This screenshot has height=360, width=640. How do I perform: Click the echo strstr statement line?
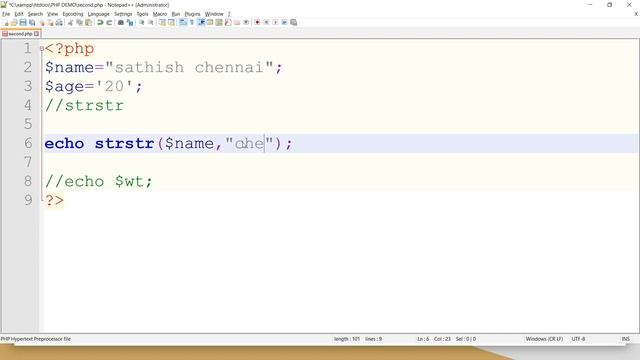pyautogui.click(x=169, y=143)
